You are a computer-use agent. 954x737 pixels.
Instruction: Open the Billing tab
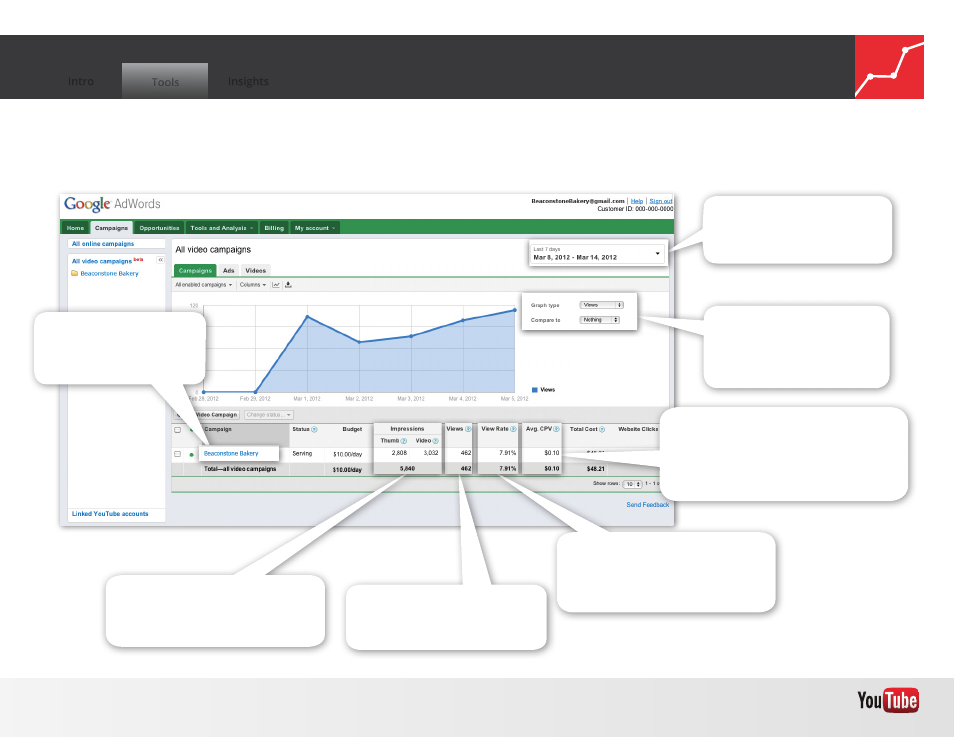274,228
